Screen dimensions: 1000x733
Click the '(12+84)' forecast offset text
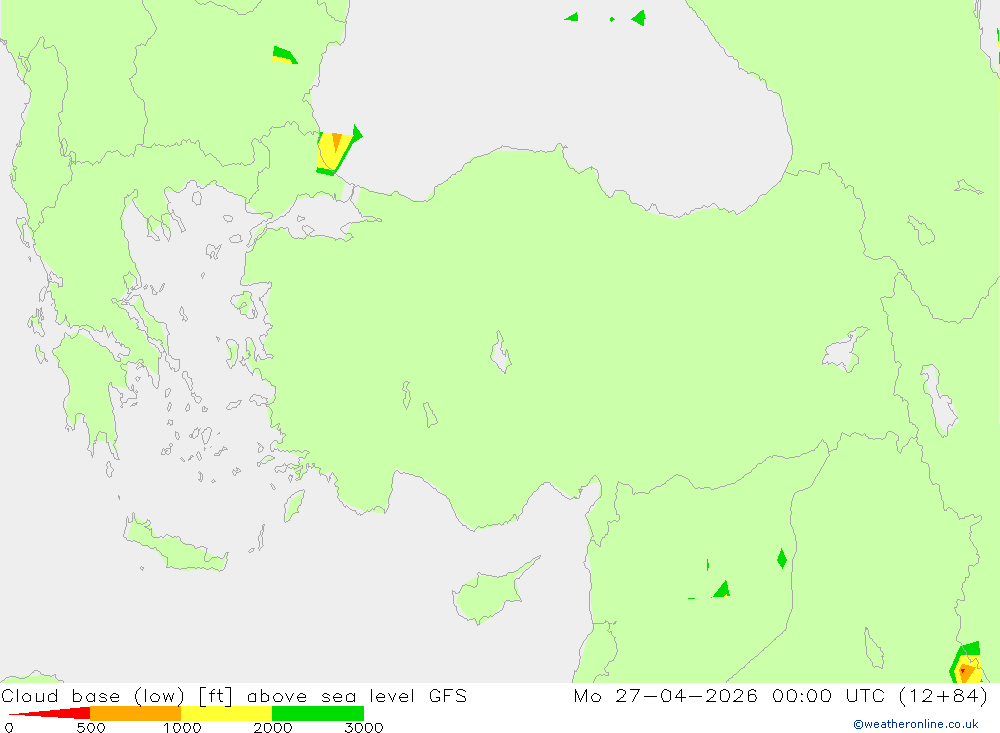(x=943, y=695)
